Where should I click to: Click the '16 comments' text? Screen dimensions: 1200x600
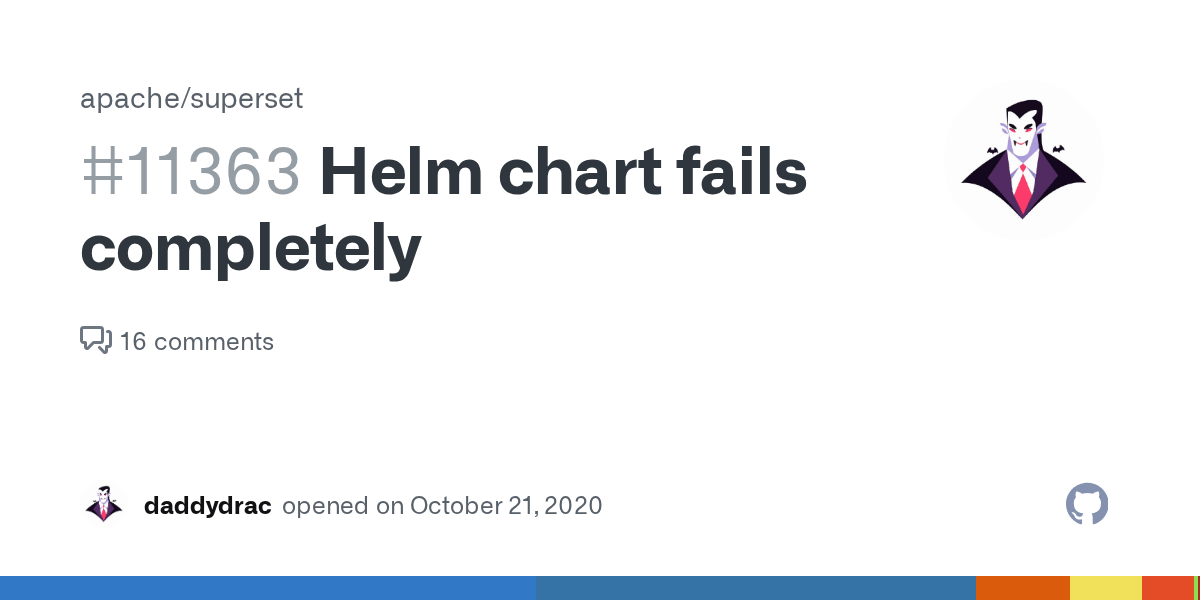coord(196,342)
